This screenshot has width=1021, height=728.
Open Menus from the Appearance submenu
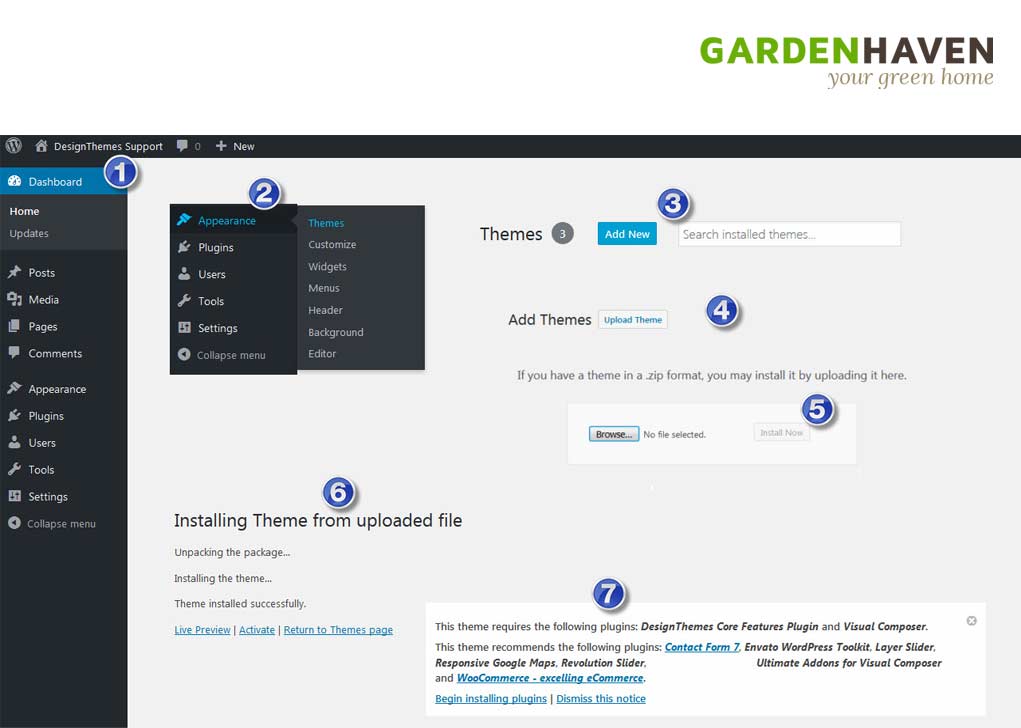click(324, 288)
